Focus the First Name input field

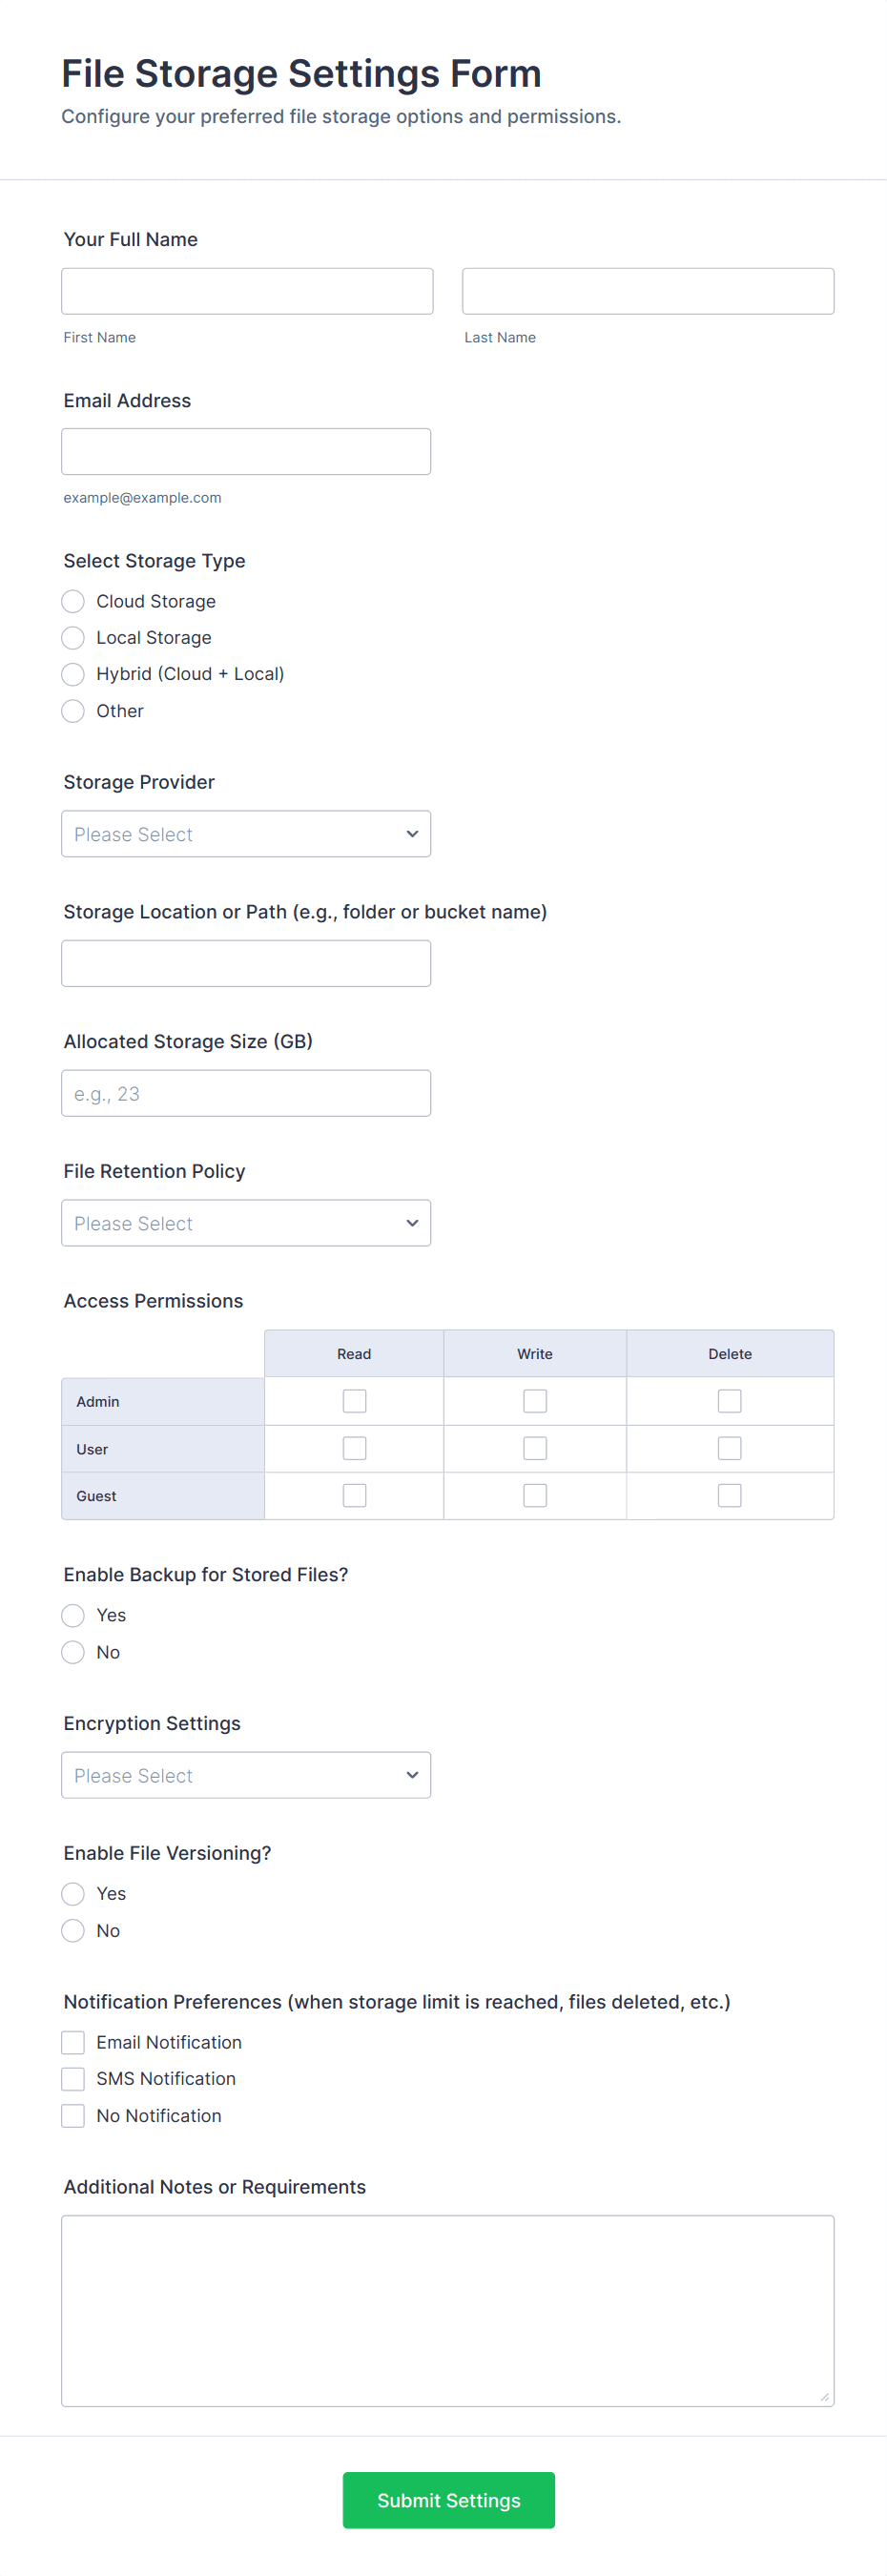[x=247, y=291]
